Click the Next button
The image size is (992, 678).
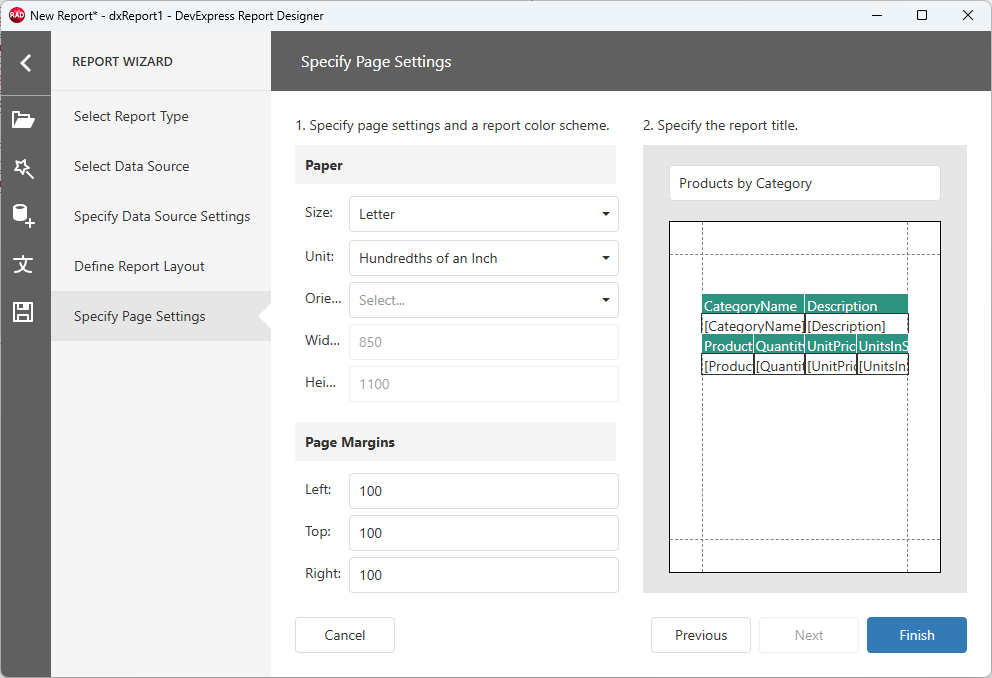[809, 635]
